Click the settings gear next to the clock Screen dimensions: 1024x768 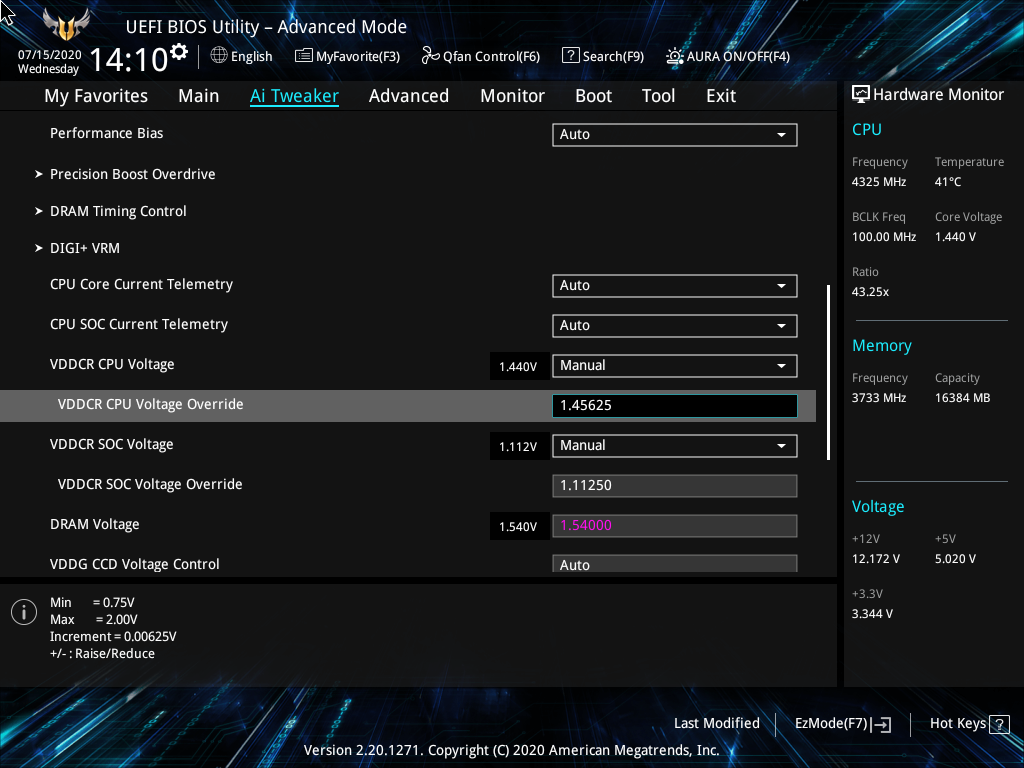(179, 52)
